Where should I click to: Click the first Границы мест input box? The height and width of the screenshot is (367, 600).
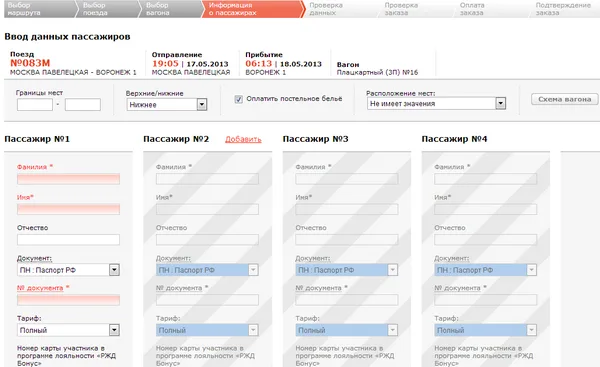click(35, 104)
